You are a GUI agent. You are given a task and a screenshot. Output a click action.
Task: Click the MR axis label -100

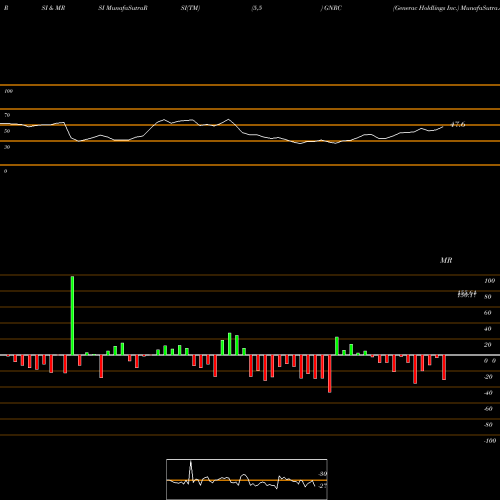point(490,441)
